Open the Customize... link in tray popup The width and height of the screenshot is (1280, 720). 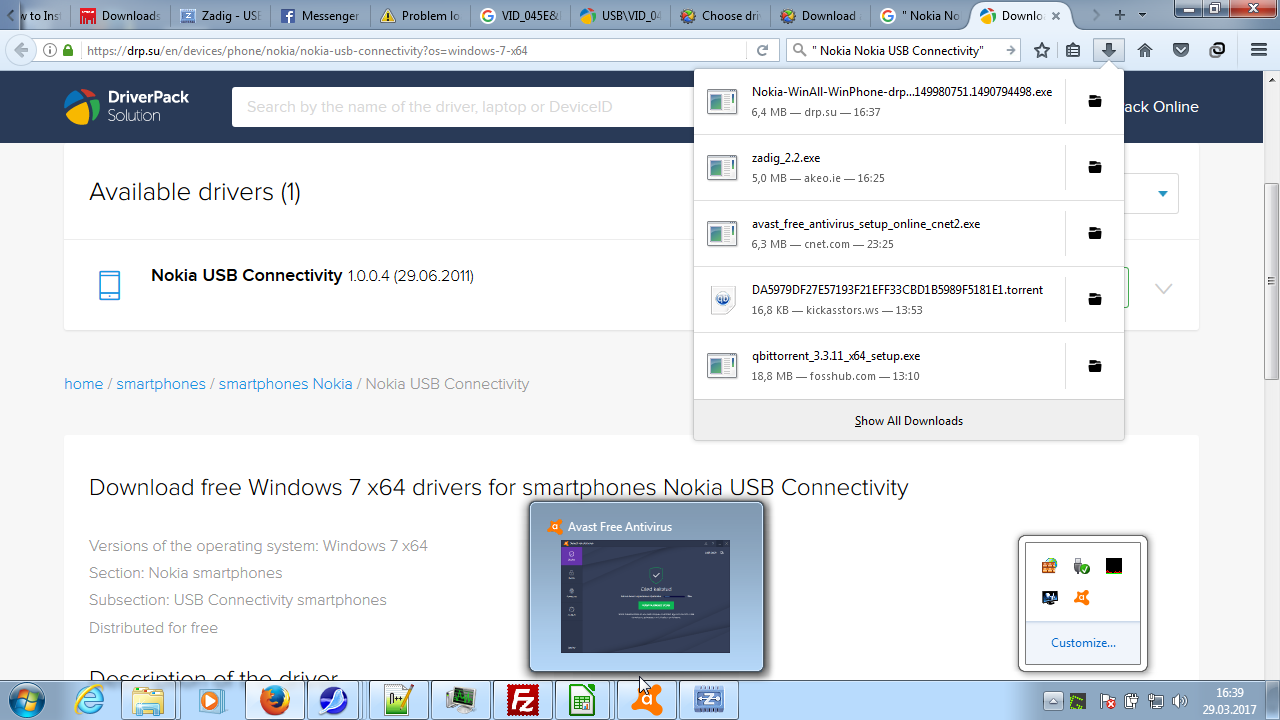tap(1083, 643)
